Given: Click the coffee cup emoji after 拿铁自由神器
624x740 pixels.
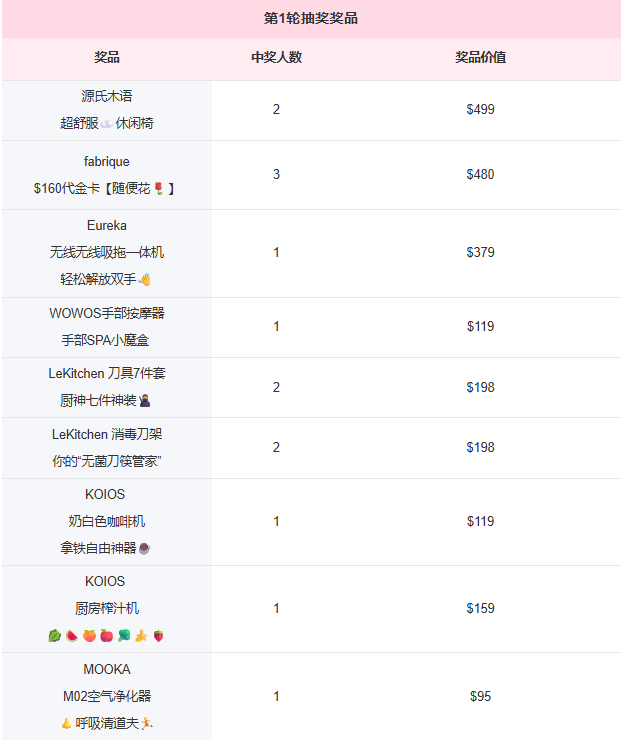Looking at the screenshot, I should pos(144,548).
